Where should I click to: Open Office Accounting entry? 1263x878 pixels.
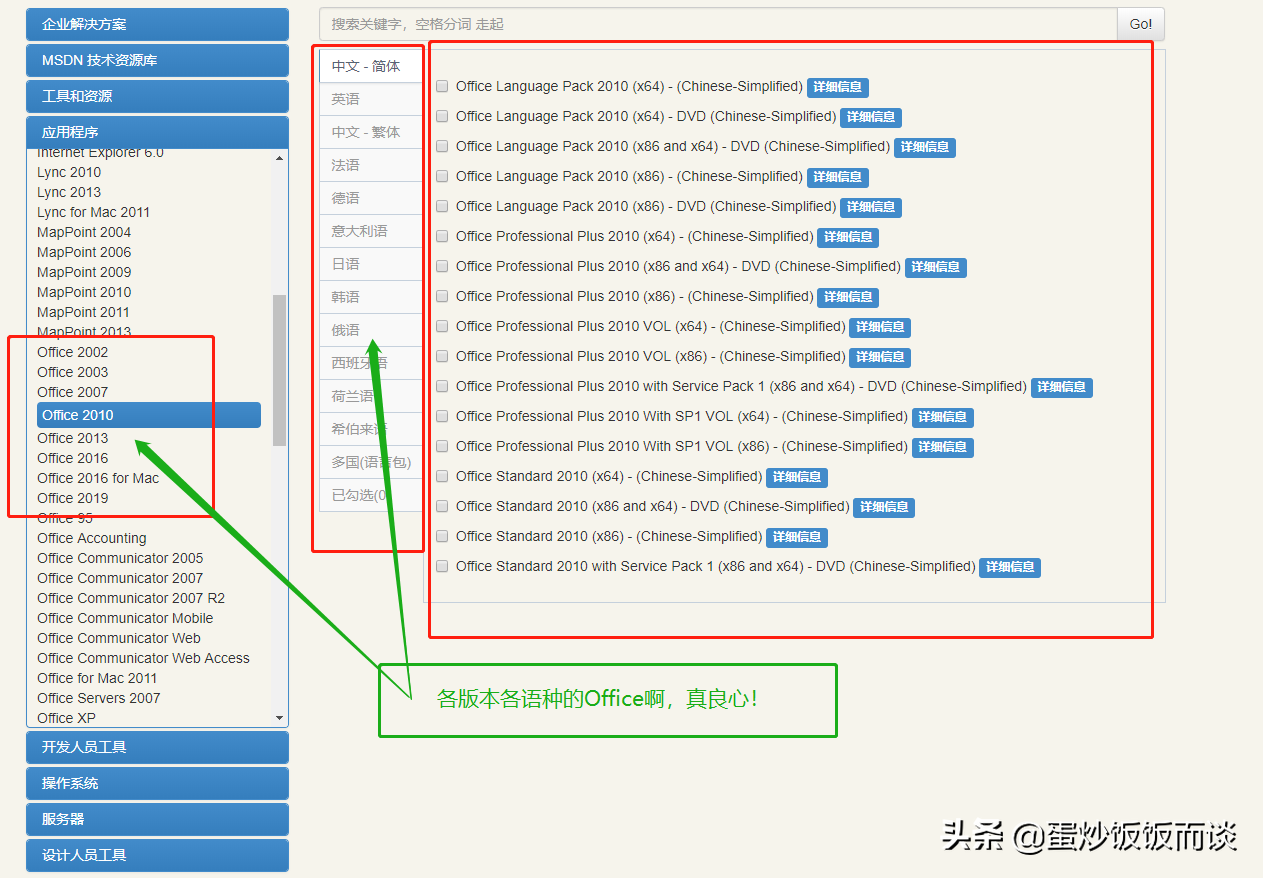(x=92, y=538)
